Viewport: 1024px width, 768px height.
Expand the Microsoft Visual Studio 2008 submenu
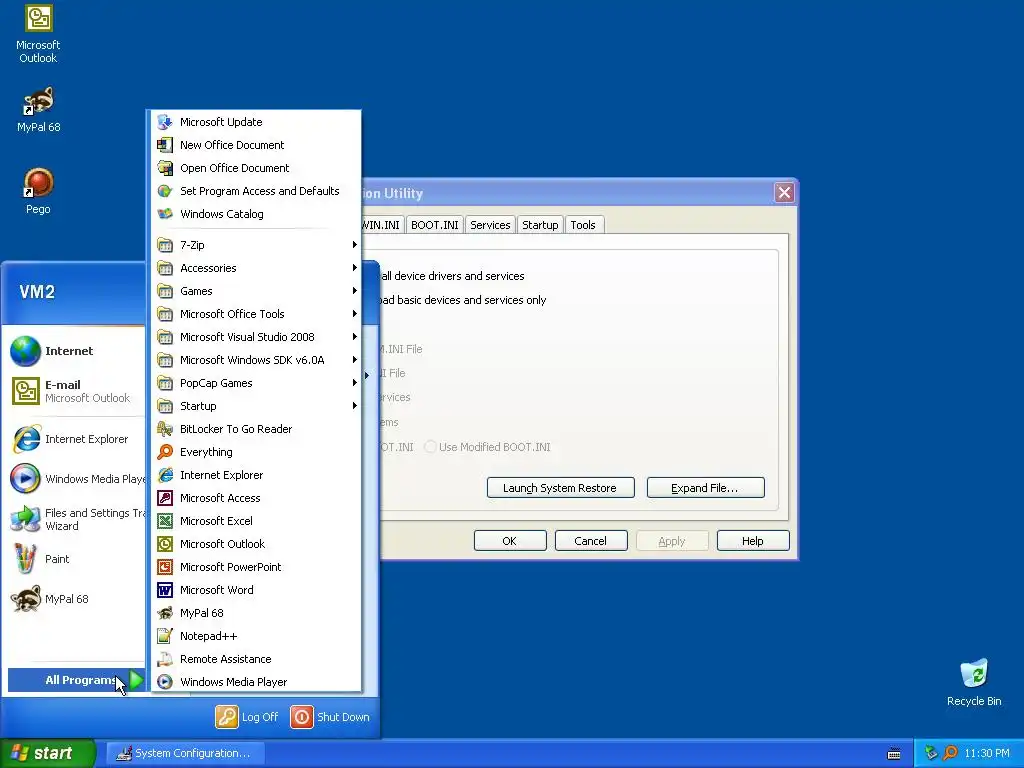click(x=256, y=337)
